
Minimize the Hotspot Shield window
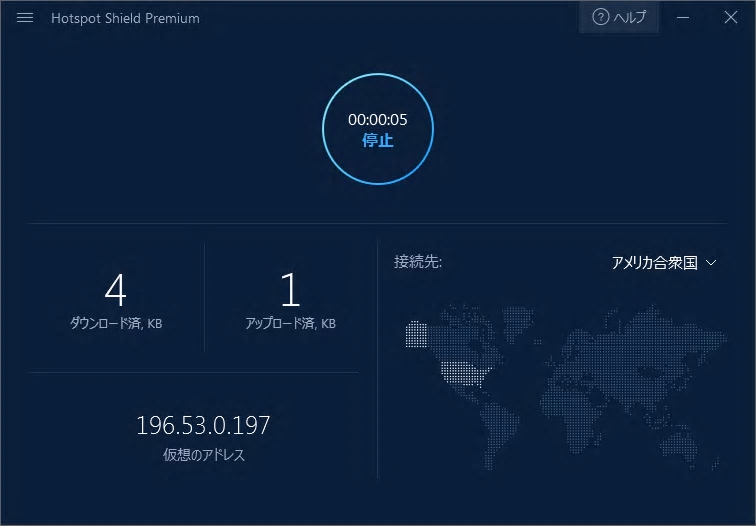[x=683, y=17]
